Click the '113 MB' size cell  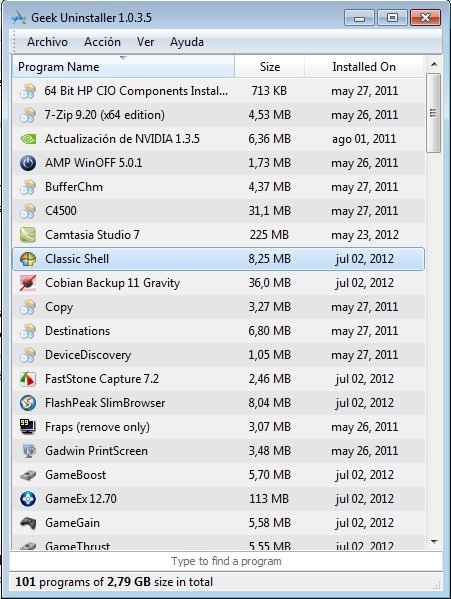tap(269, 499)
